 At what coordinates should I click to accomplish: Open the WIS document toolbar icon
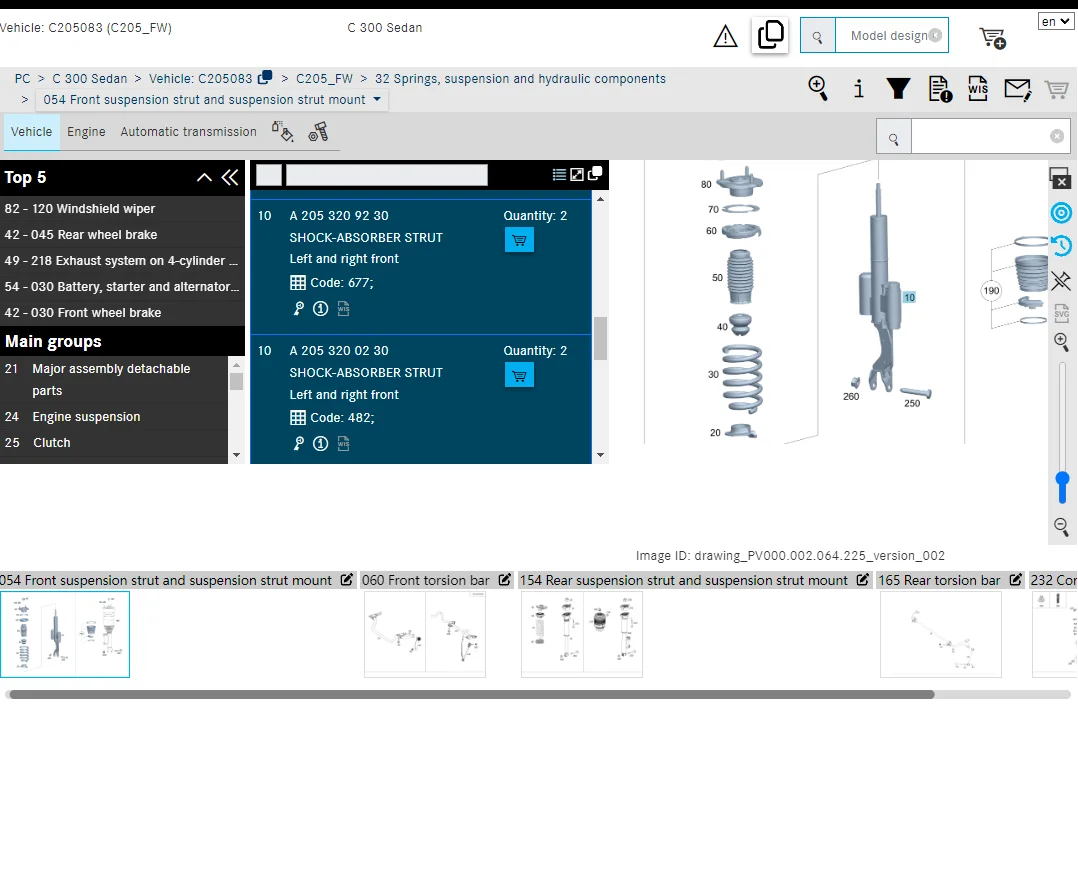pyautogui.click(x=978, y=89)
